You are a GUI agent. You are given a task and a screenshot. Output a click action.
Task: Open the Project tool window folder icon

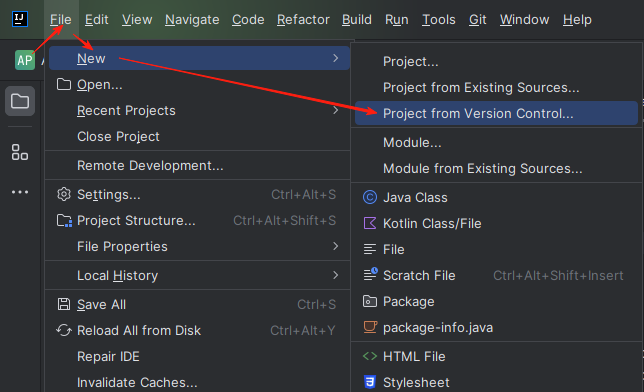point(20,101)
